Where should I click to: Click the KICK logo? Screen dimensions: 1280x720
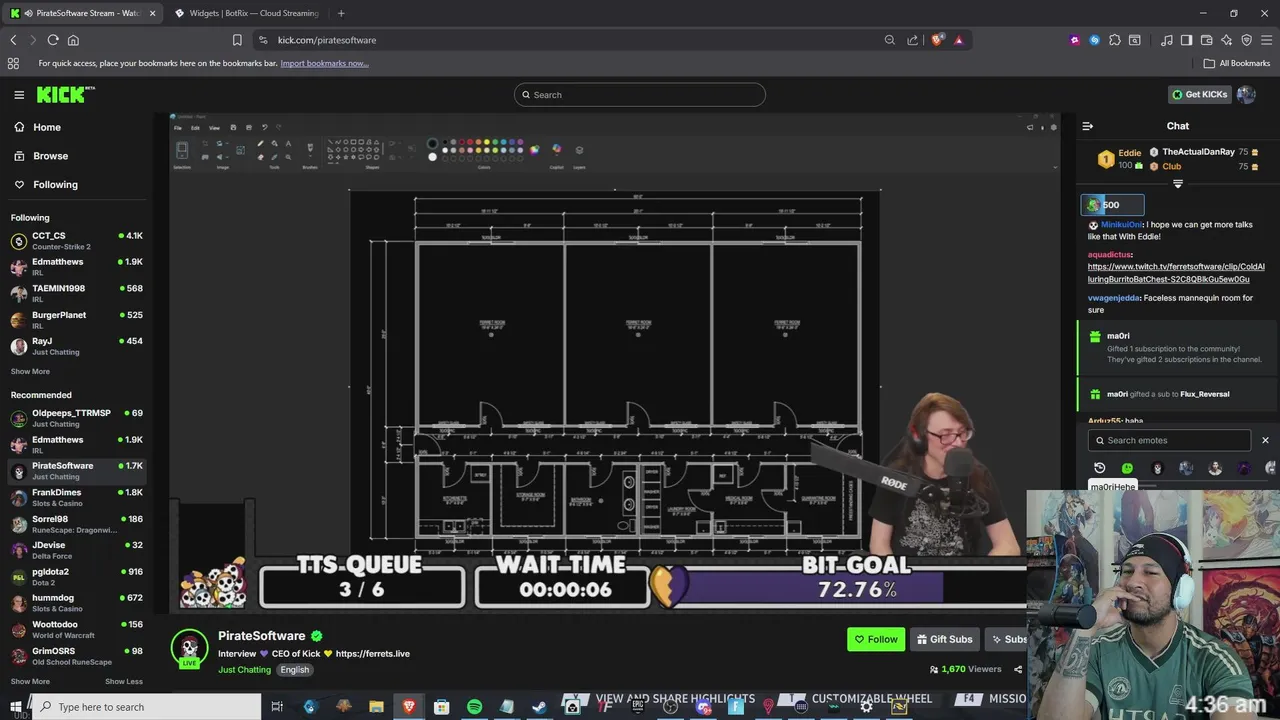tap(66, 94)
